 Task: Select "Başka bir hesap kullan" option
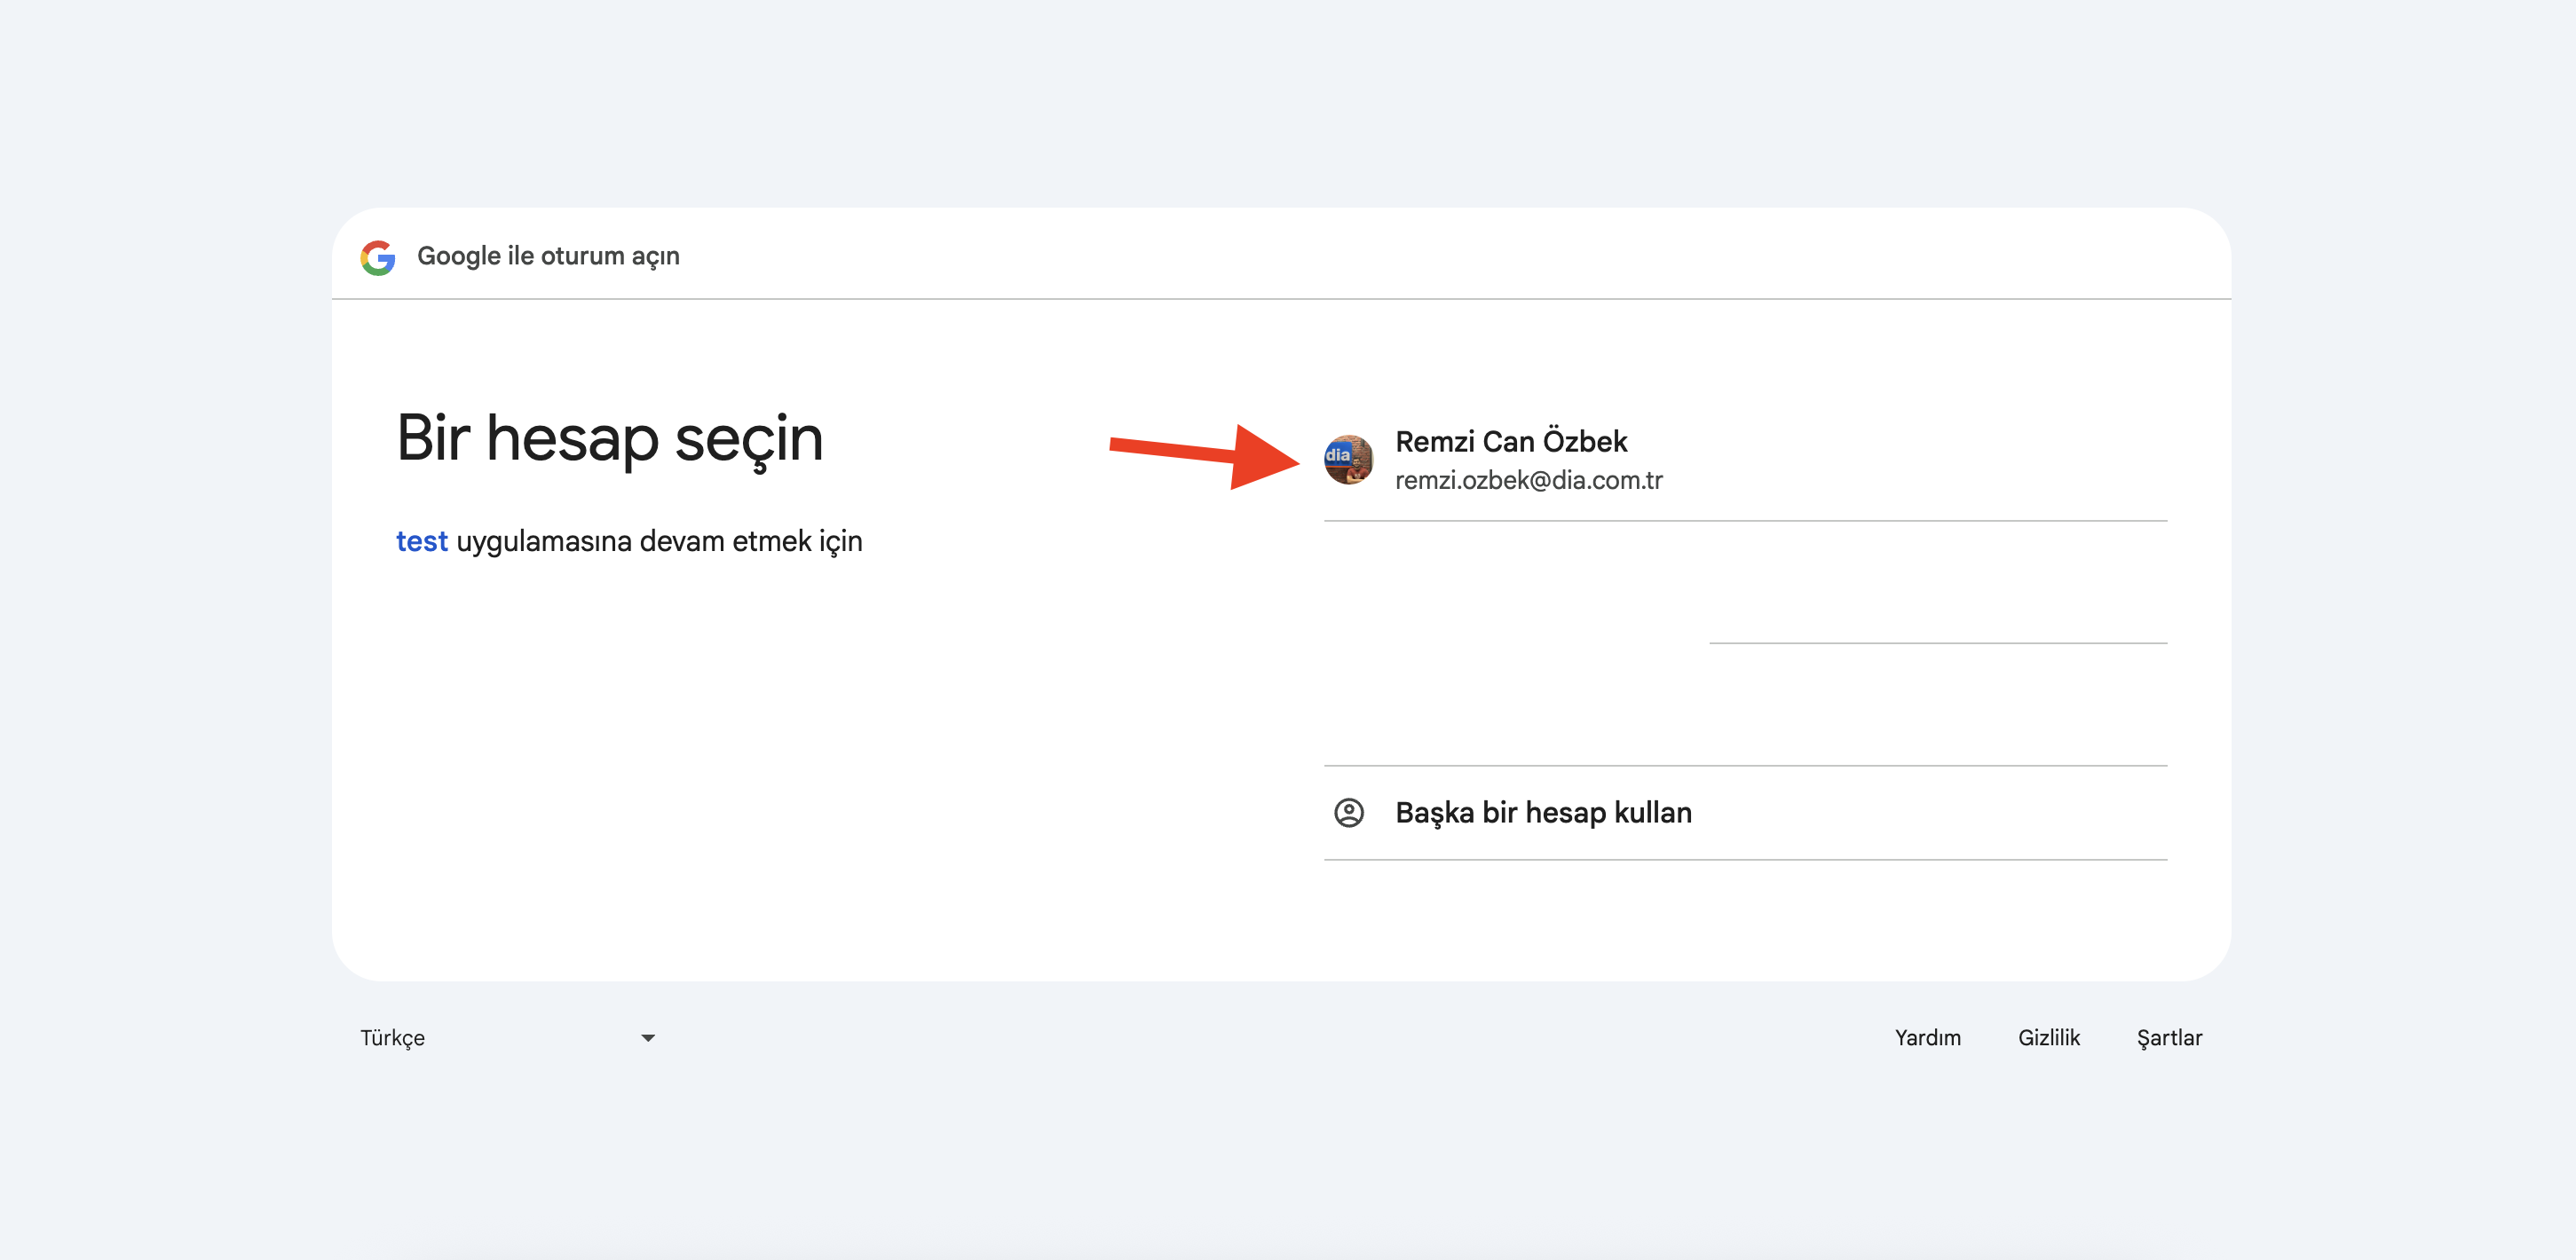tap(1543, 812)
